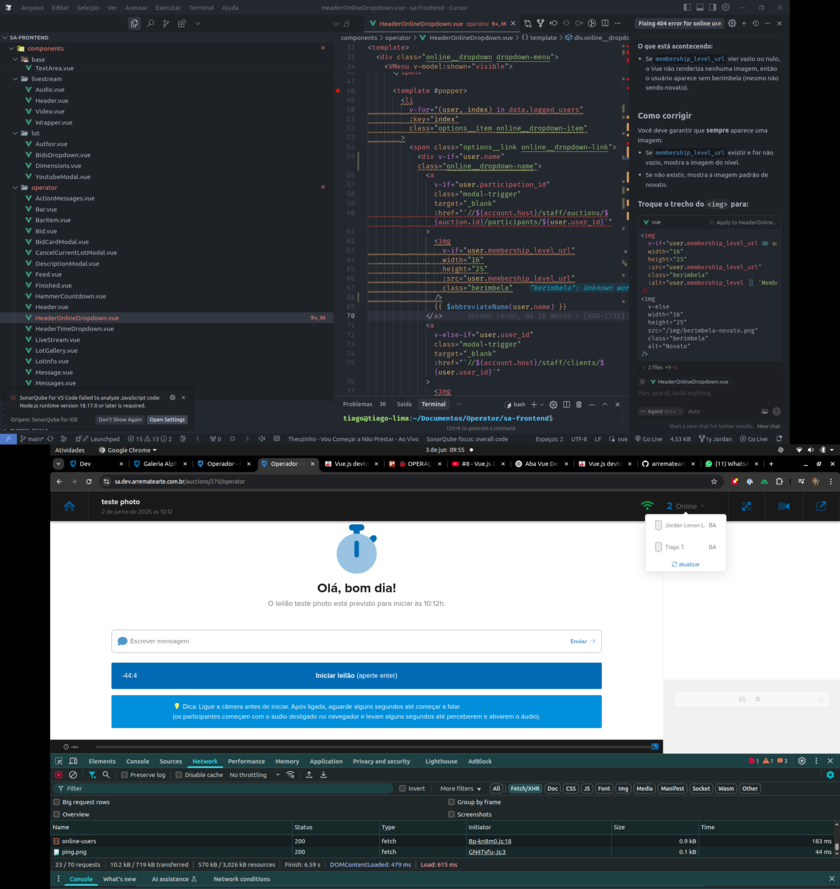Collapse the components folder
Image resolution: width=840 pixels, height=889 pixels.
[11, 48]
